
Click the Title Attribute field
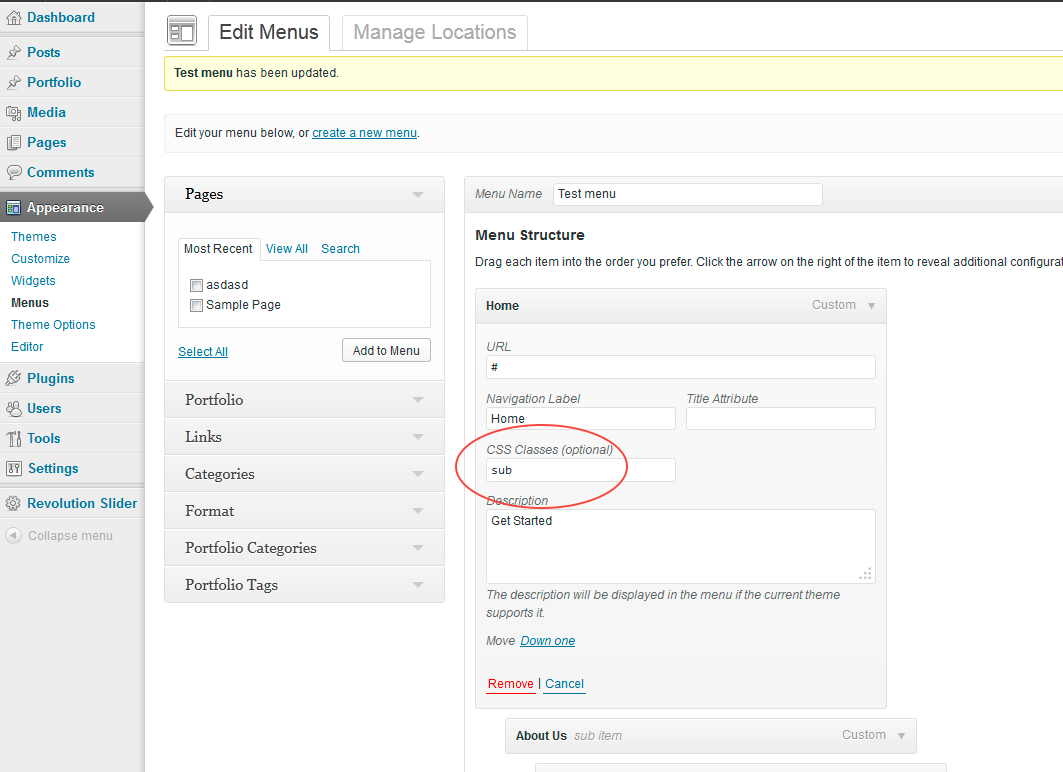coord(780,419)
